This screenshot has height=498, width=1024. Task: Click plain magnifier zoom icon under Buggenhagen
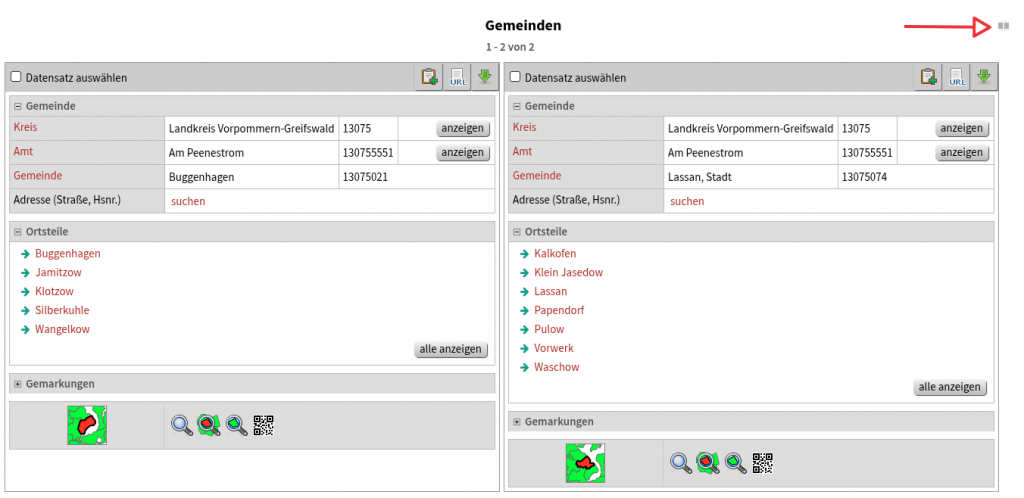(181, 425)
